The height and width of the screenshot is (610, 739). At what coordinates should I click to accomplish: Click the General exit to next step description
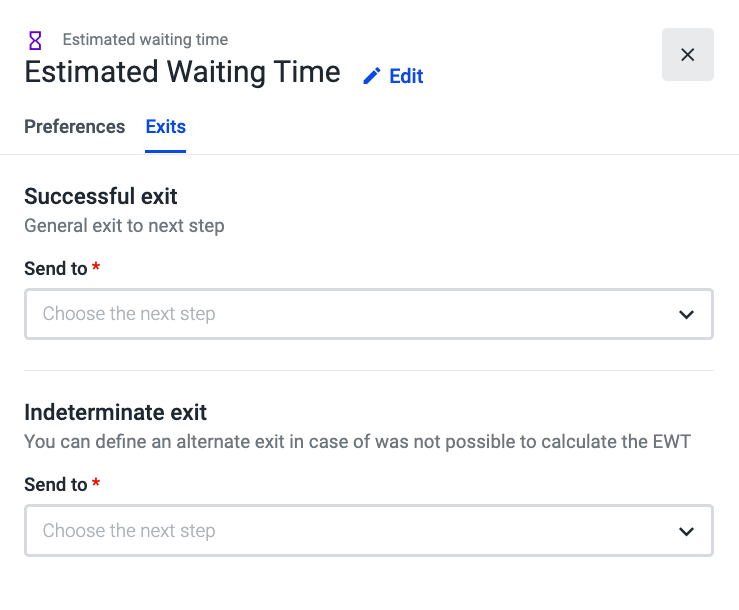tap(124, 226)
